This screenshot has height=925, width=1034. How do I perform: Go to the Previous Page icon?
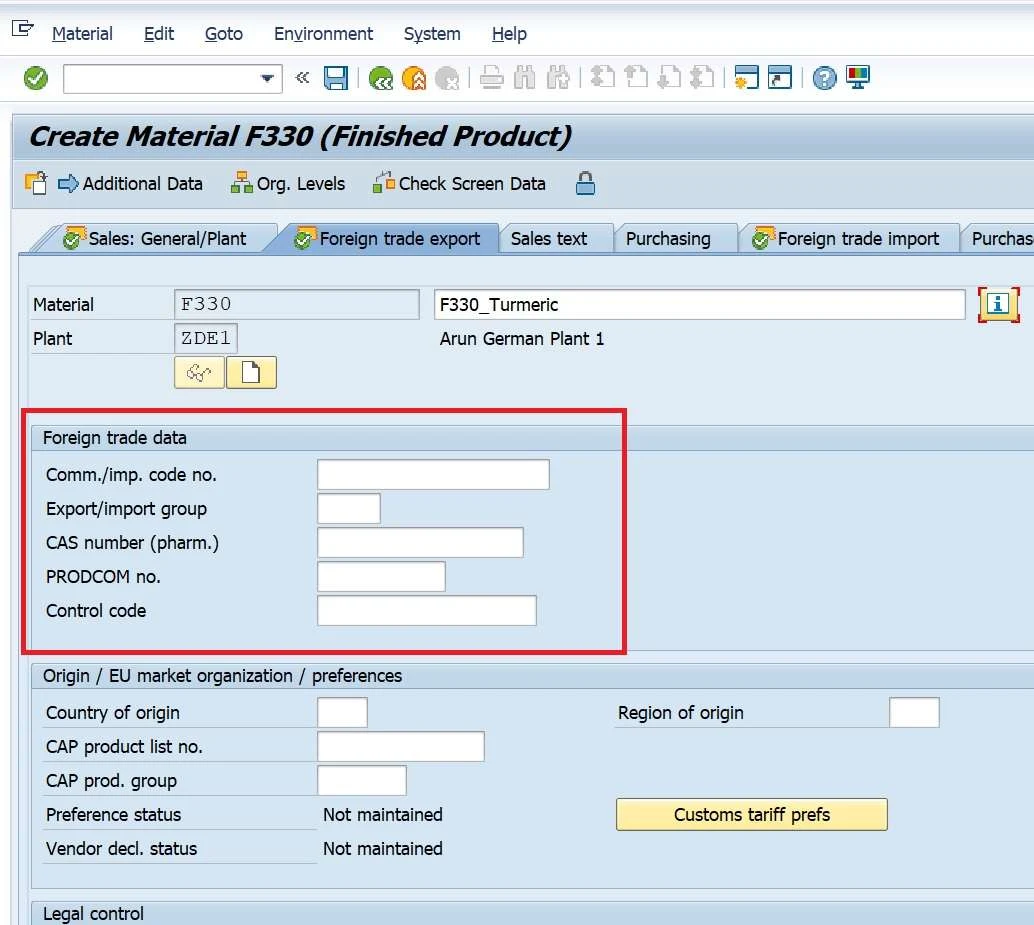pyautogui.click(x=636, y=78)
